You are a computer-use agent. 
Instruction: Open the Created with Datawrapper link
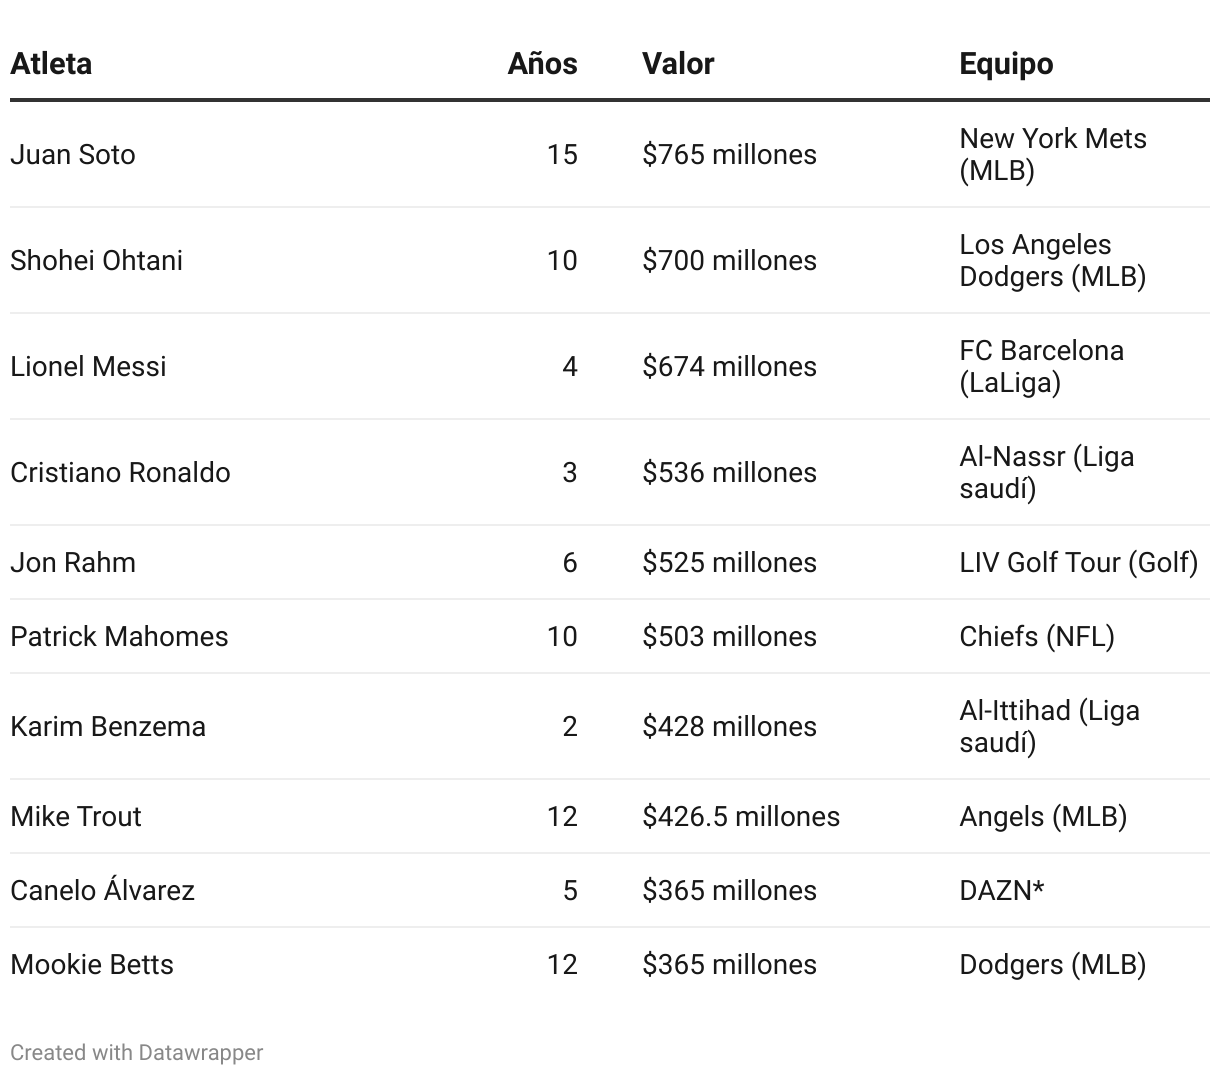pyautogui.click(x=136, y=1052)
